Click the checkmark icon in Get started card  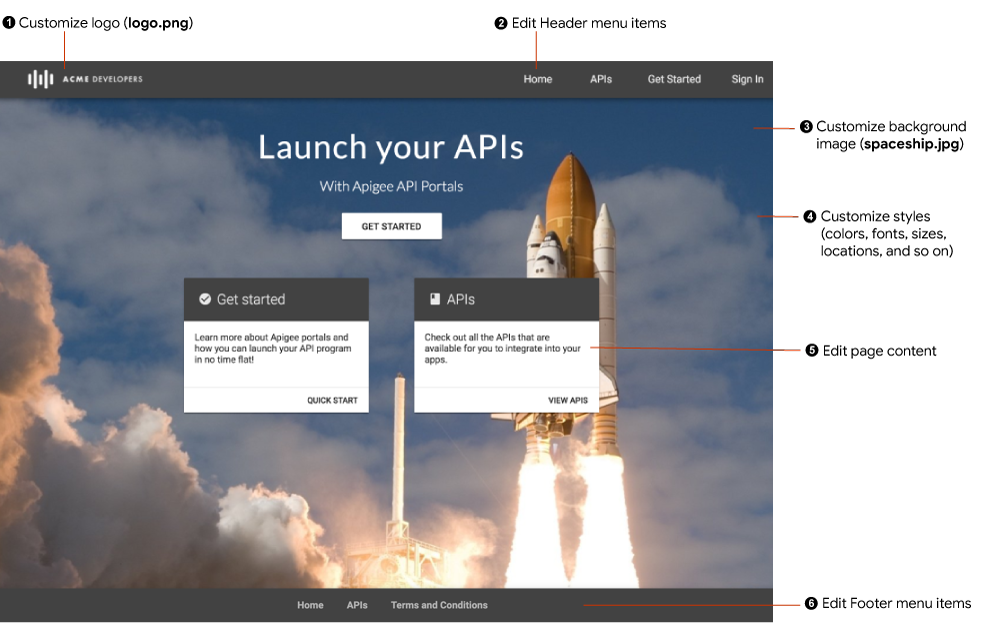[205, 299]
